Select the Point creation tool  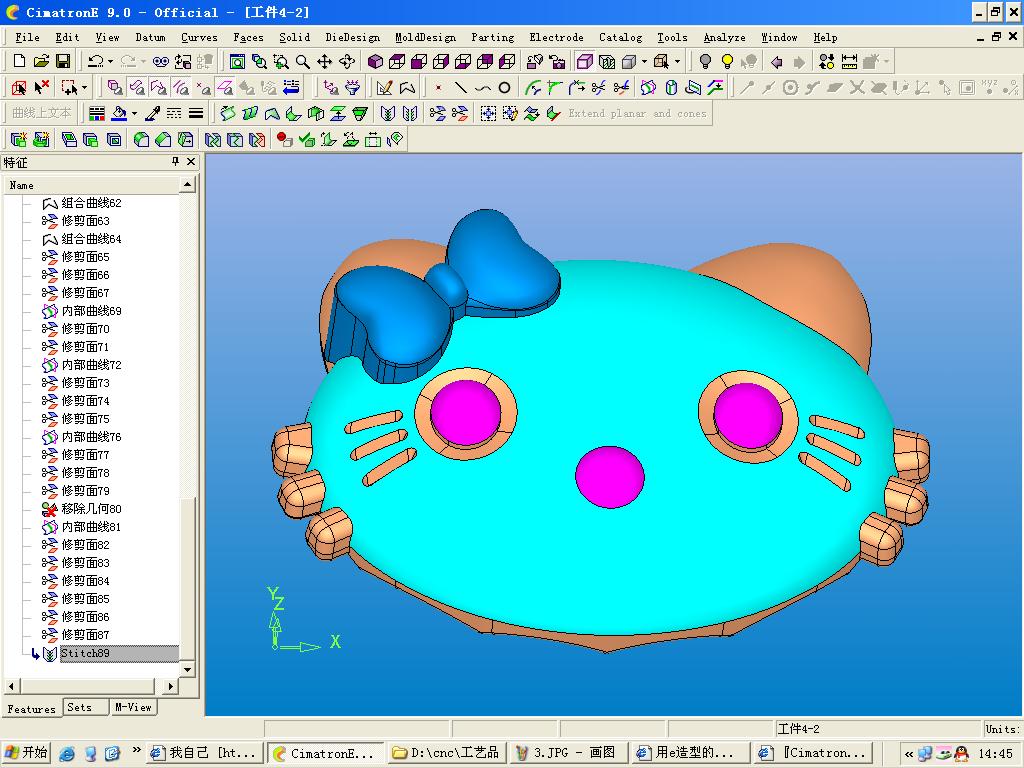(439, 88)
